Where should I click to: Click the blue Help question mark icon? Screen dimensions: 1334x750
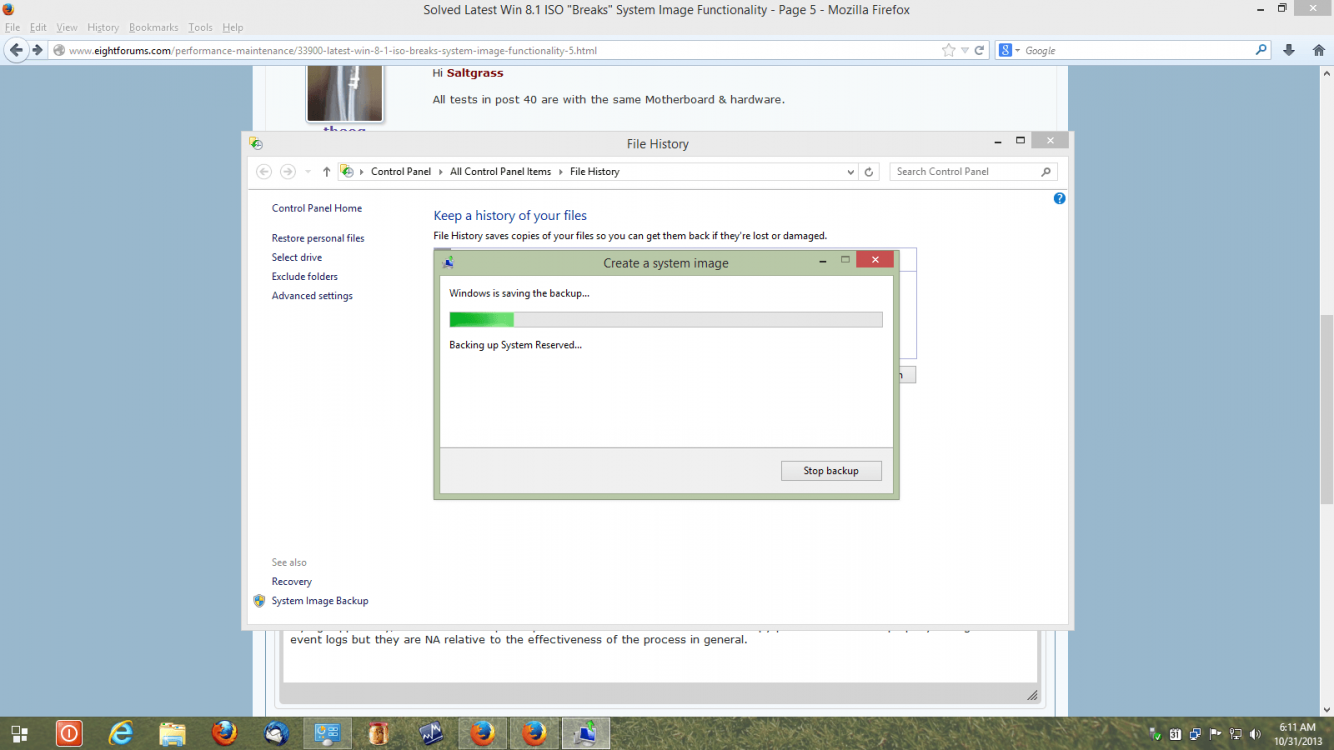click(x=1059, y=199)
